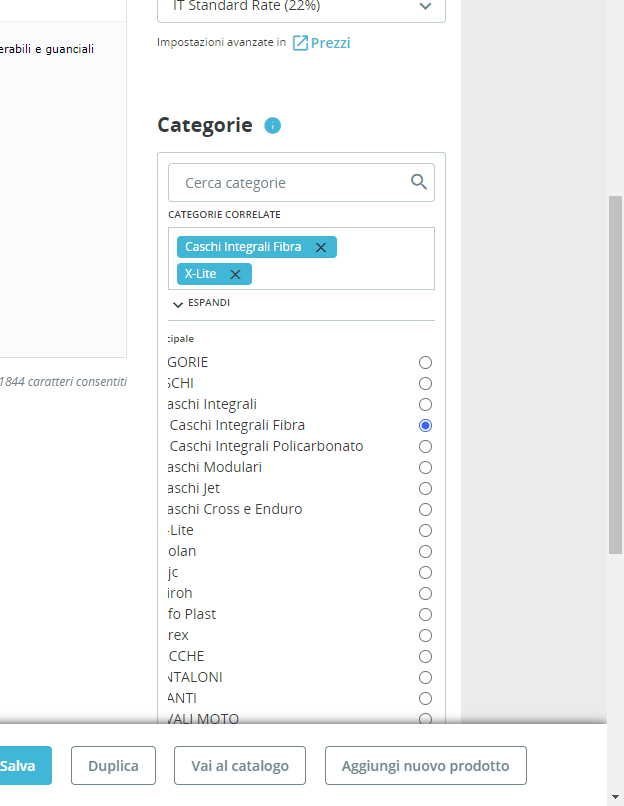This screenshot has height=806, width=624.
Task: Select the Caschi Integrali Policarbonato radio button
Action: point(425,446)
